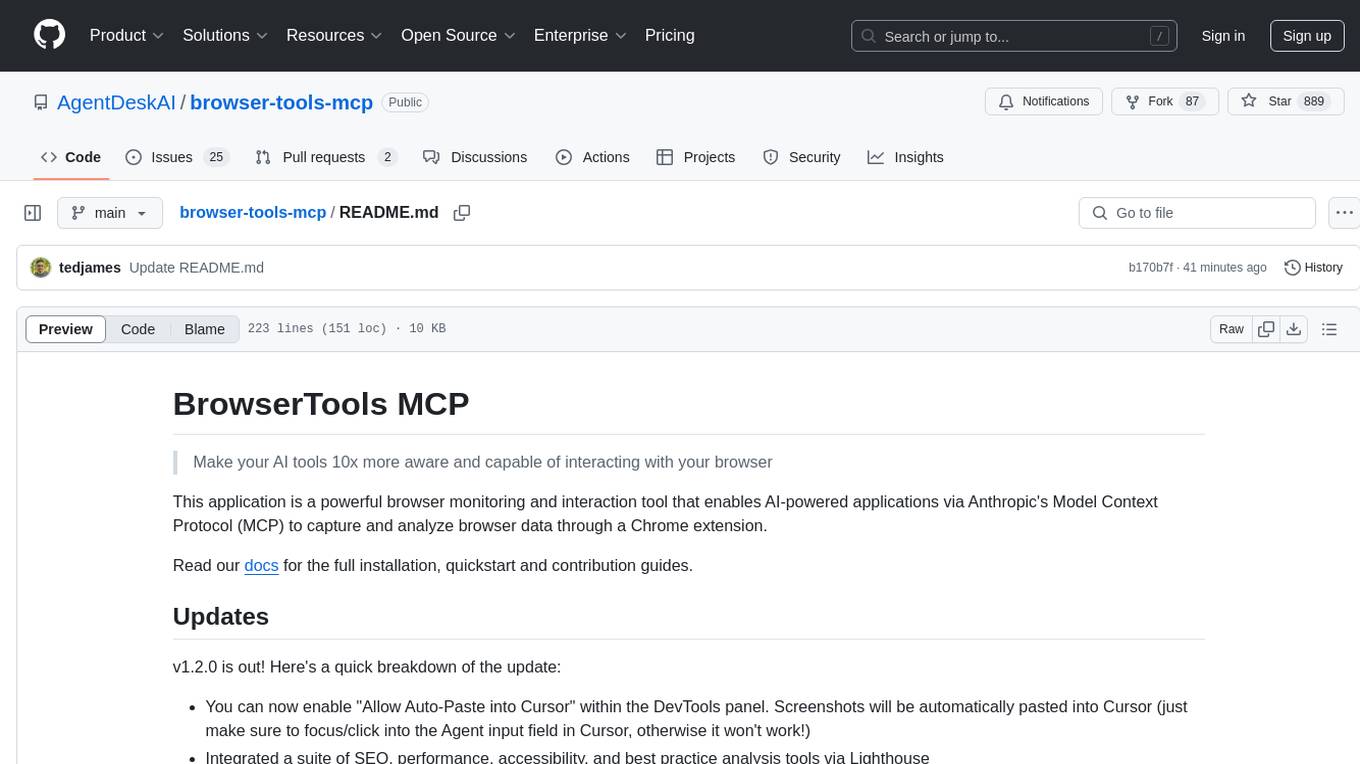Open the Resources dropdown

click(334, 35)
